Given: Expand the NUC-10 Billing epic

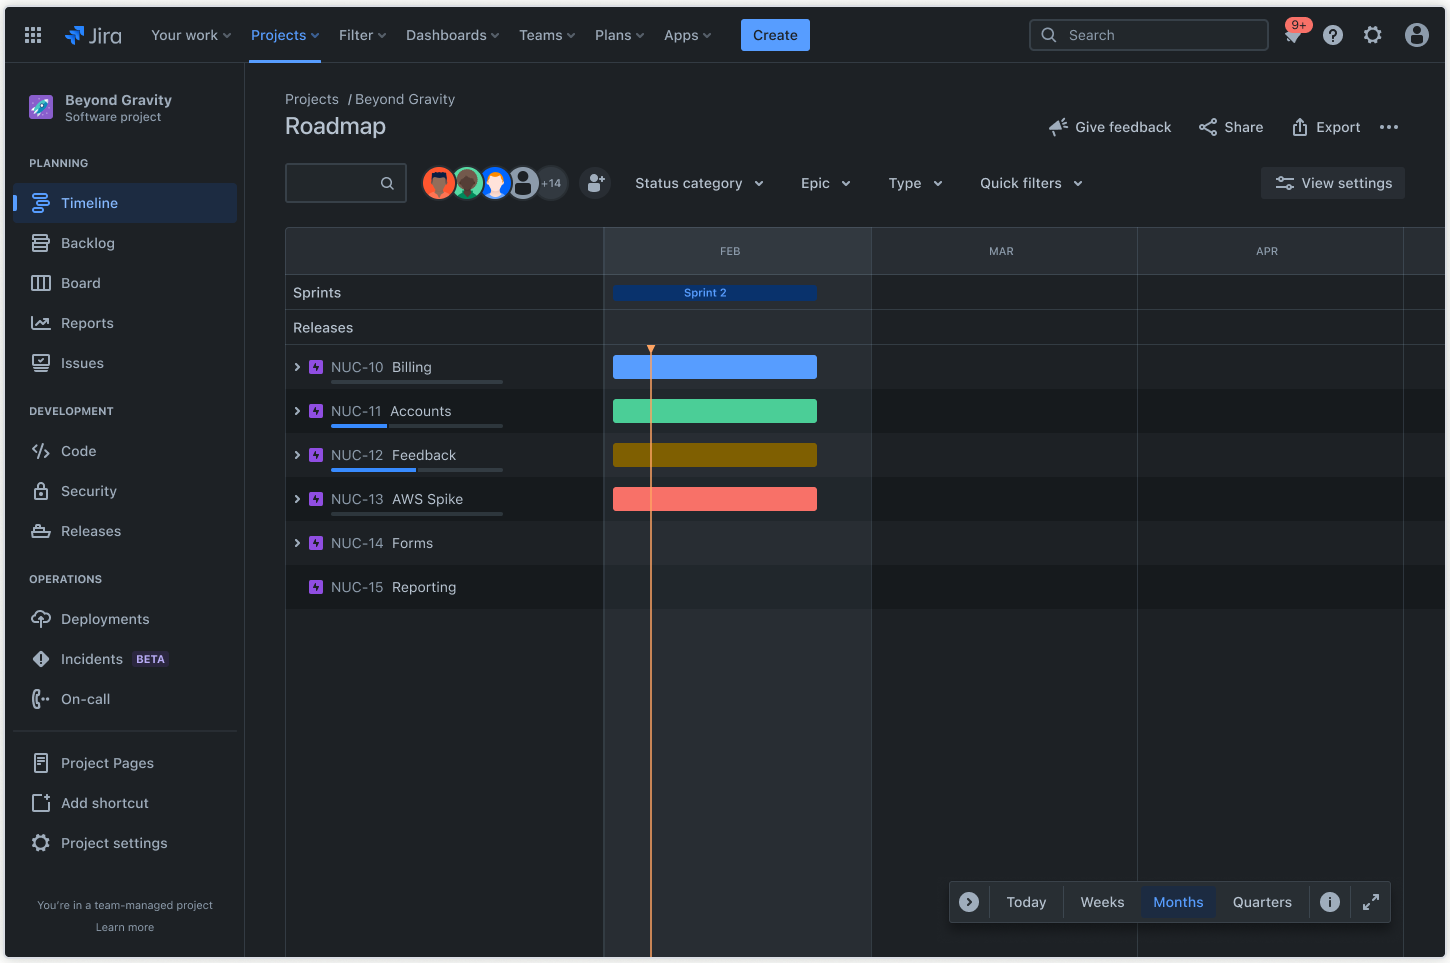Looking at the screenshot, I should click(x=296, y=367).
